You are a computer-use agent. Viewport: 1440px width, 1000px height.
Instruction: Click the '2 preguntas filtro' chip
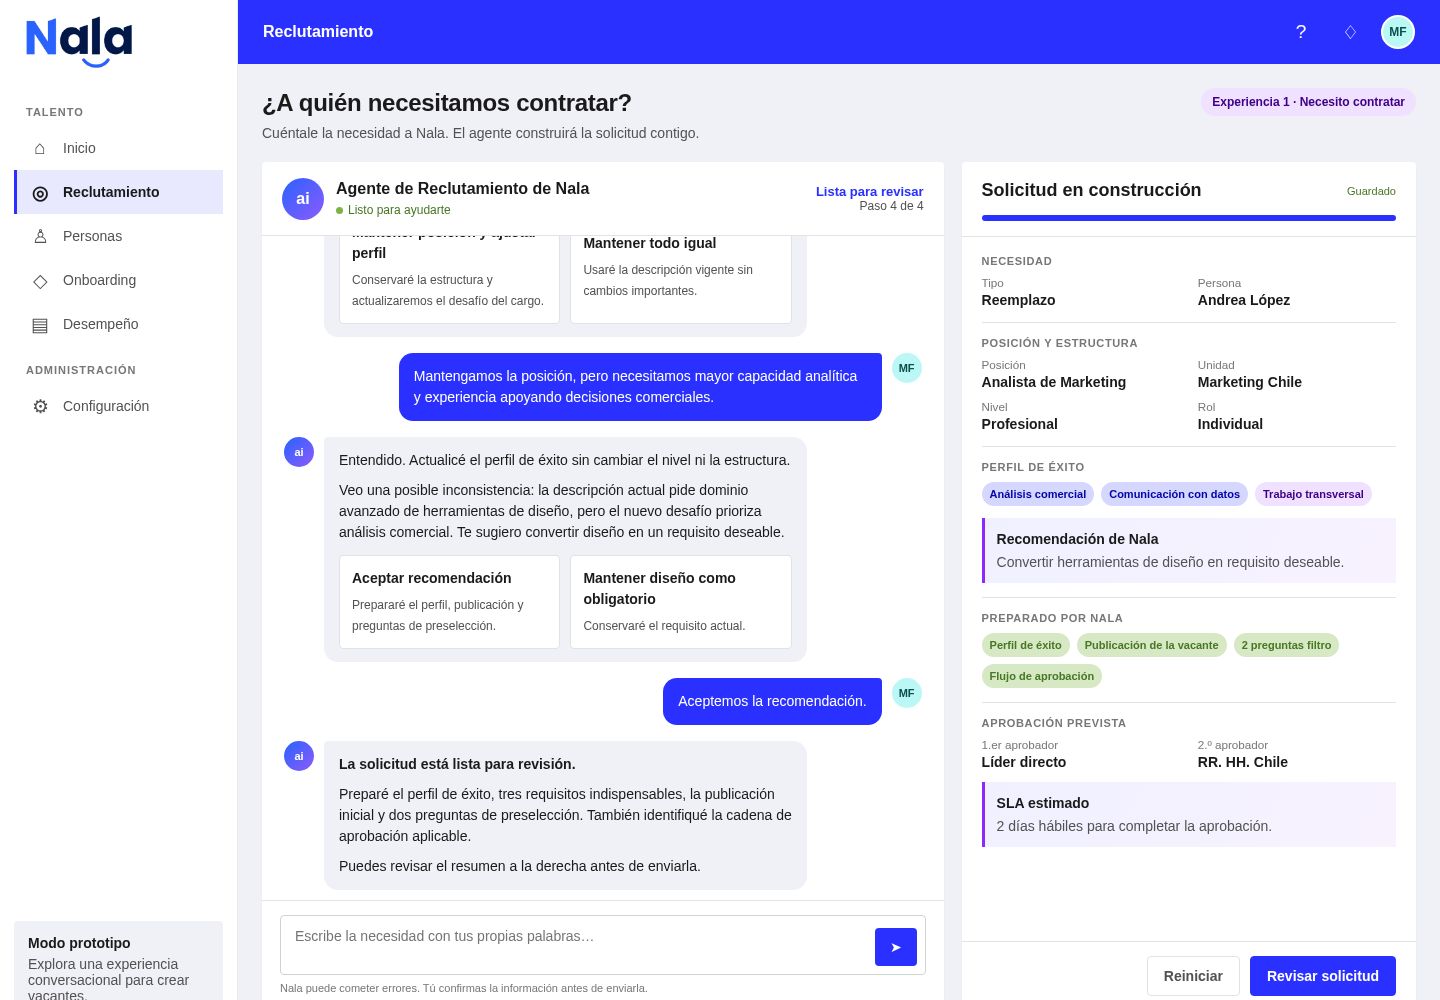pyautogui.click(x=1287, y=645)
